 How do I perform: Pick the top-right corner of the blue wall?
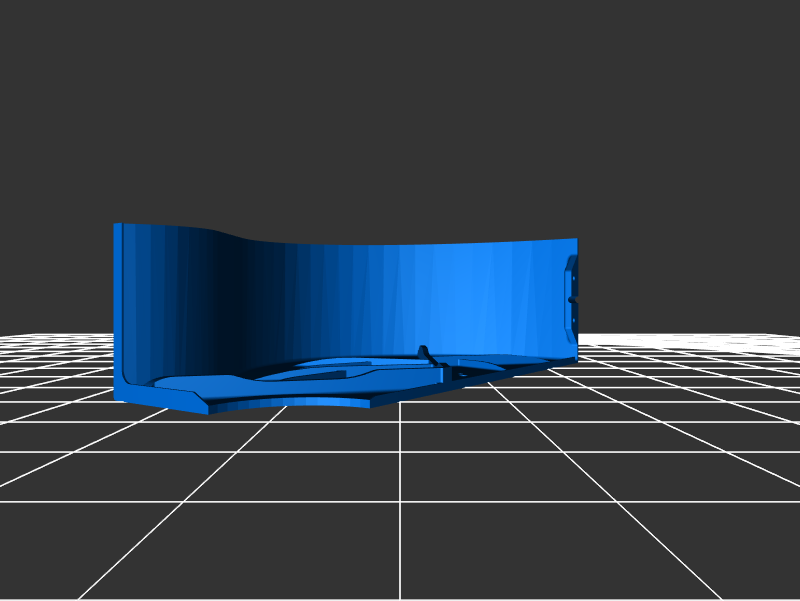(576, 239)
